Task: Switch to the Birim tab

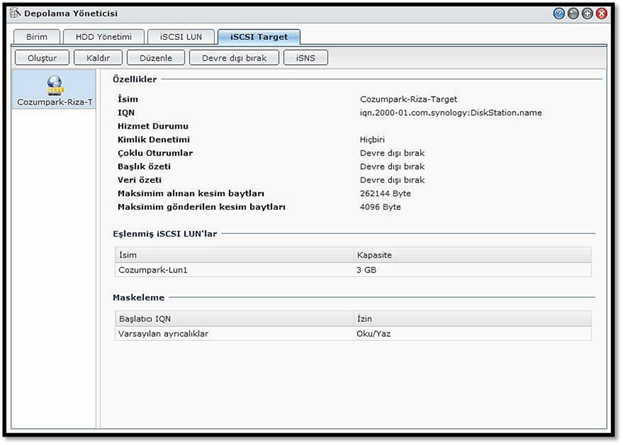Action: click(x=36, y=37)
